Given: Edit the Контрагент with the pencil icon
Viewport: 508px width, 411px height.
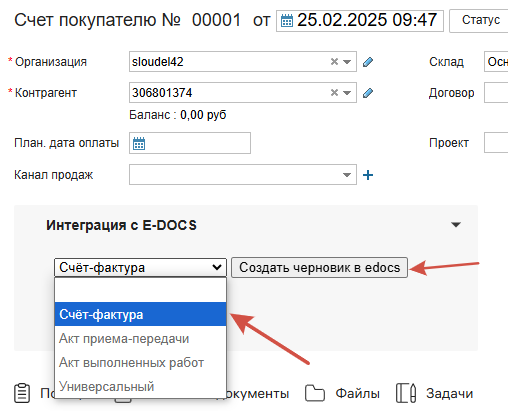Looking at the screenshot, I should coord(368,93).
